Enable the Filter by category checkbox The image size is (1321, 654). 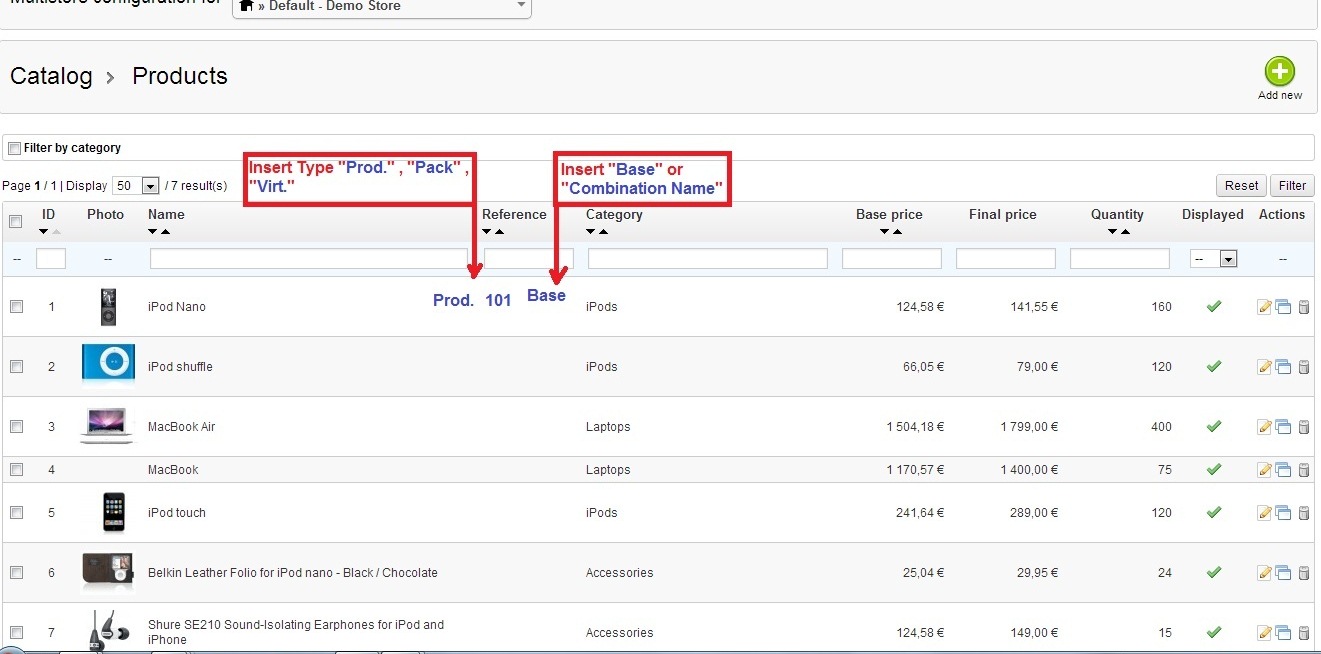tap(14, 148)
